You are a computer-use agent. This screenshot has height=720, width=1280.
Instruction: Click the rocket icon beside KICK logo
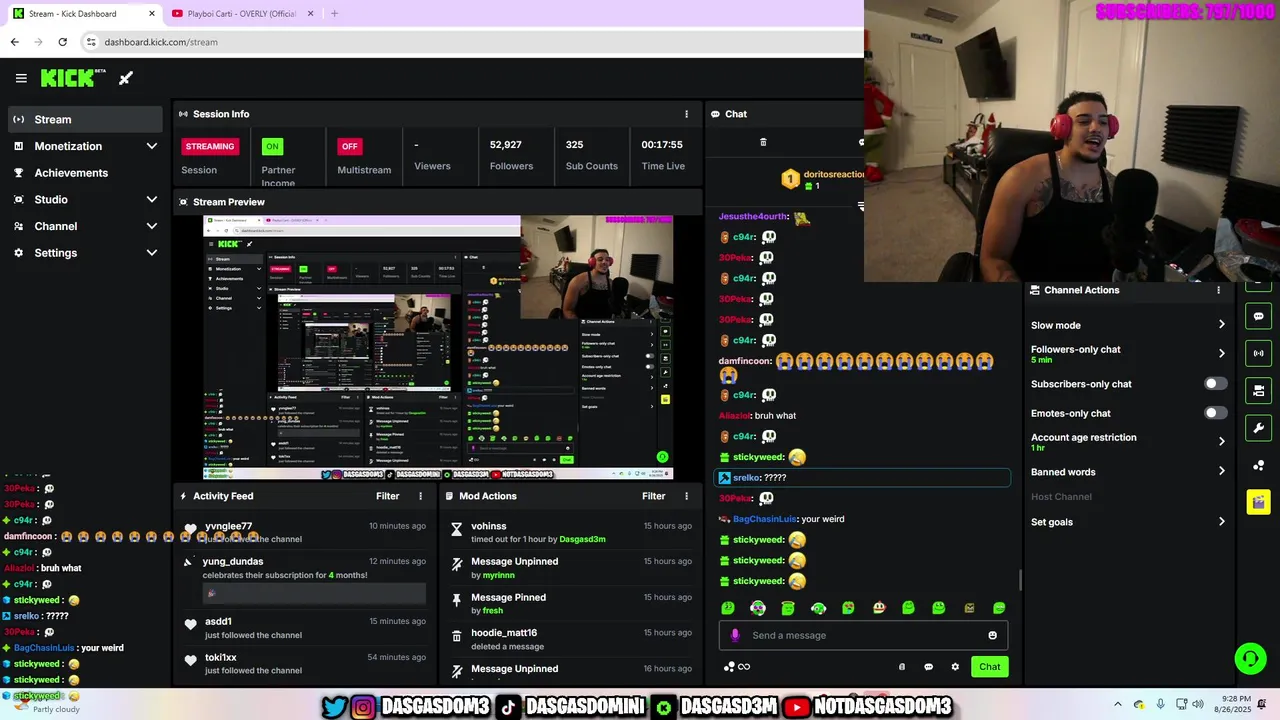(x=126, y=78)
